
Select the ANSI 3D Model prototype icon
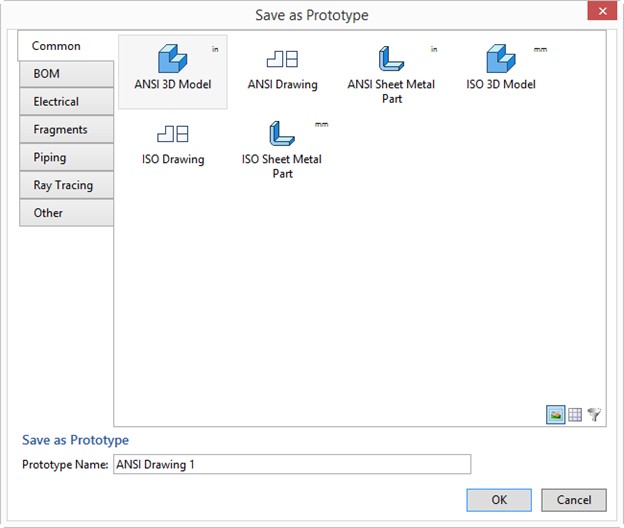click(172, 58)
